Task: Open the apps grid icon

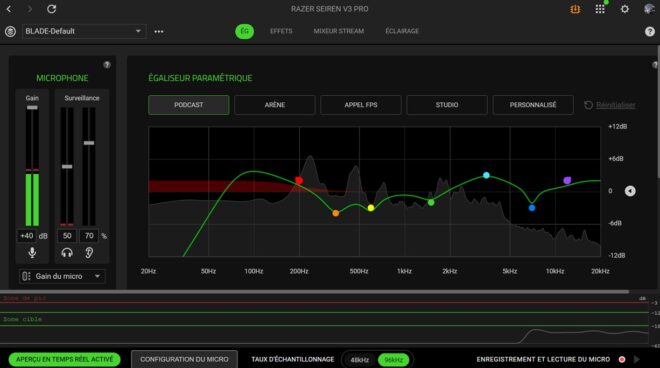Action: [600, 9]
